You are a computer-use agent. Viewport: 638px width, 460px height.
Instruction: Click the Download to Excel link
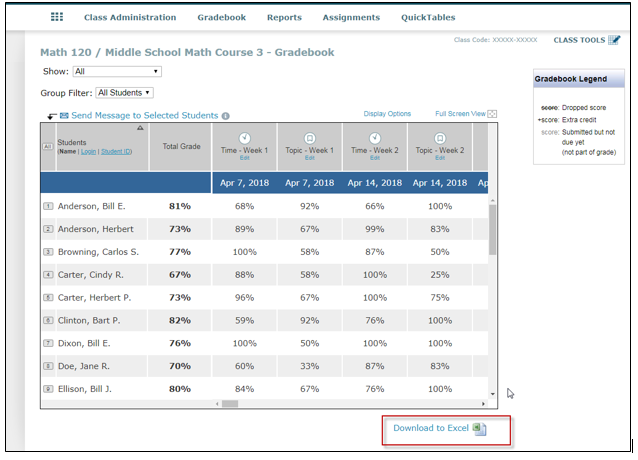click(430, 428)
